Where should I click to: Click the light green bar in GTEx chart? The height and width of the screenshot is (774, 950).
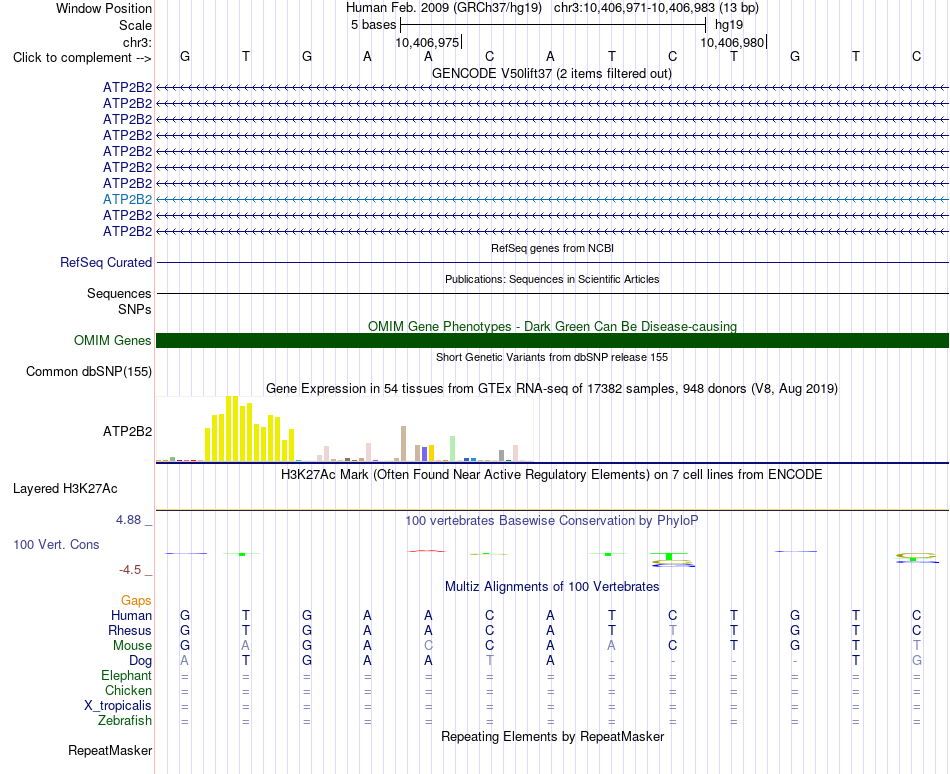coord(453,449)
